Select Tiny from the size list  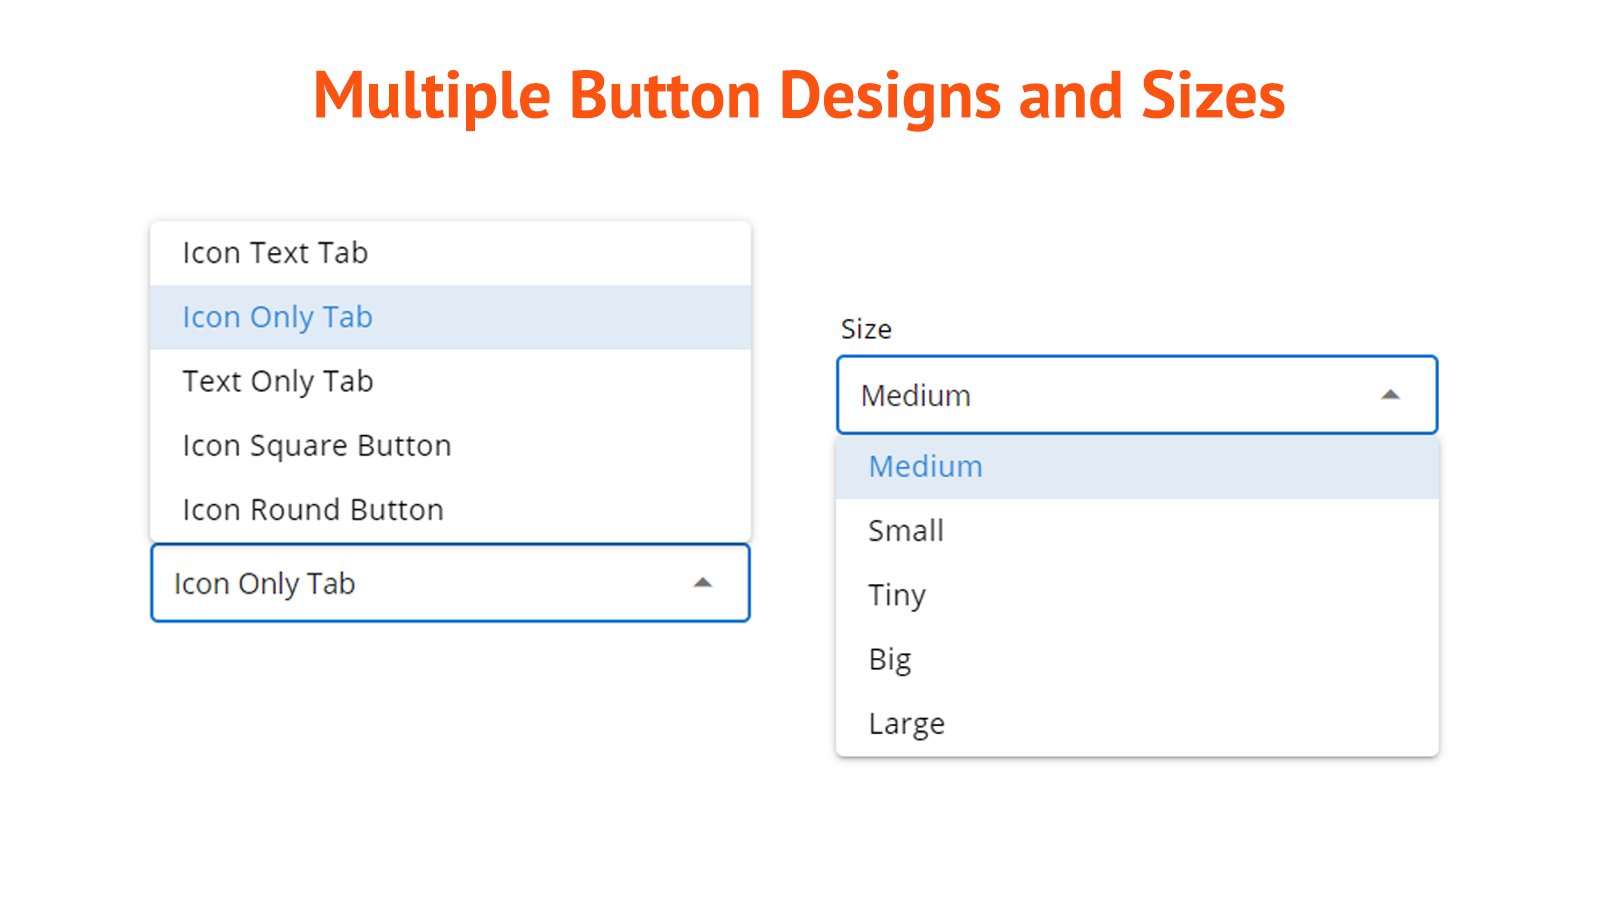[896, 595]
